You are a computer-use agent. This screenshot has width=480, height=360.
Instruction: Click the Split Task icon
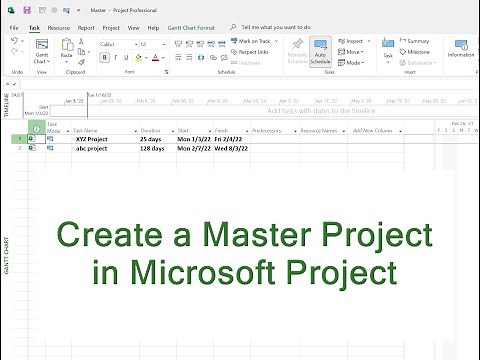click(201, 57)
